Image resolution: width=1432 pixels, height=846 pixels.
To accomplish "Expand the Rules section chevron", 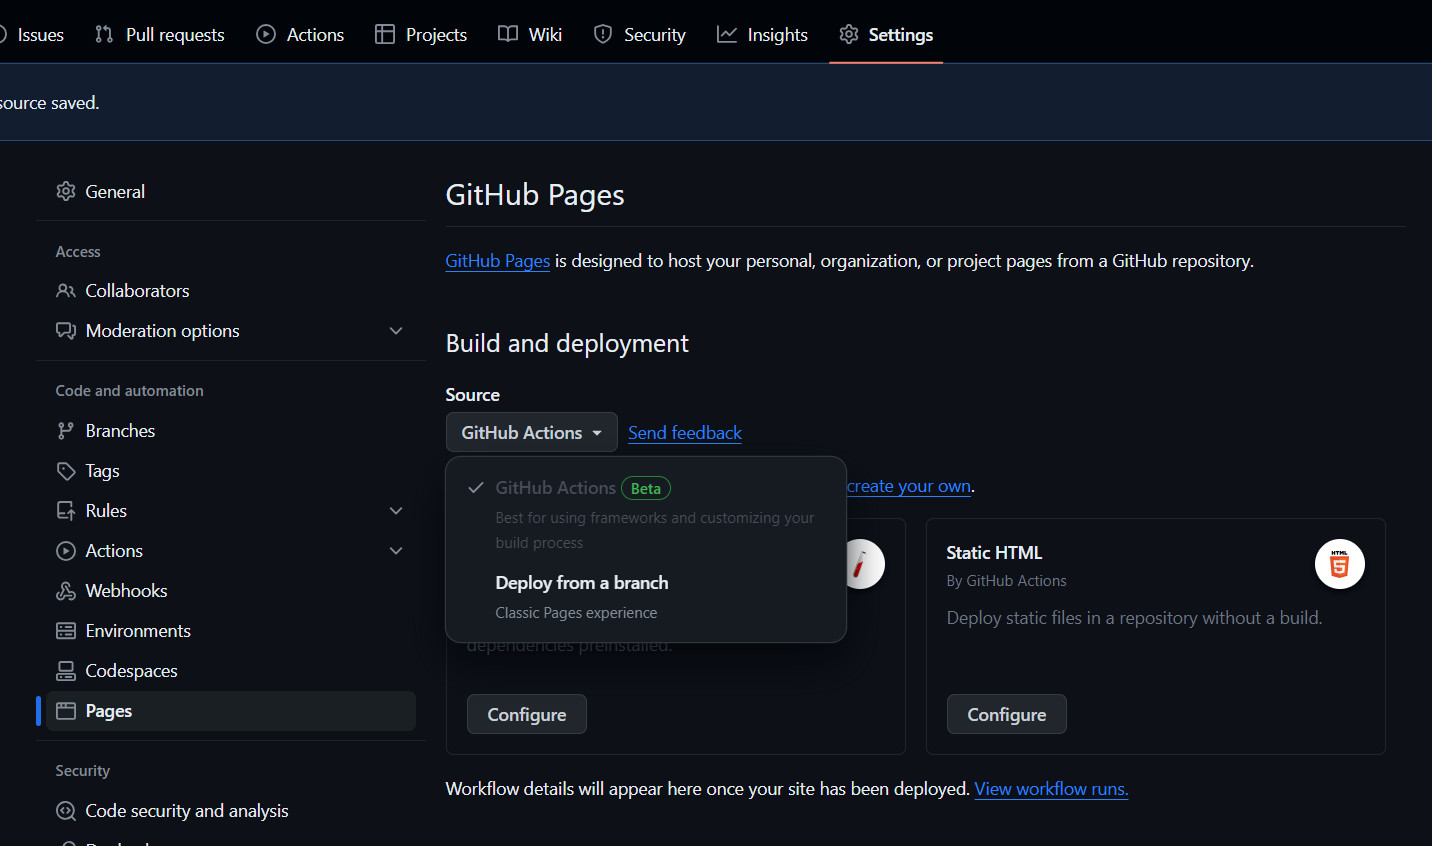I will 396,511.
